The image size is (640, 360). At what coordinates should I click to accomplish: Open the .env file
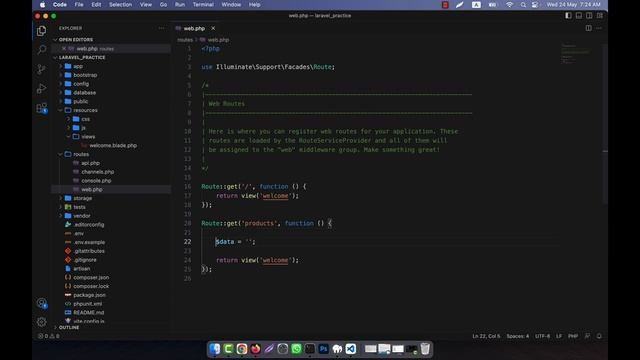point(79,233)
